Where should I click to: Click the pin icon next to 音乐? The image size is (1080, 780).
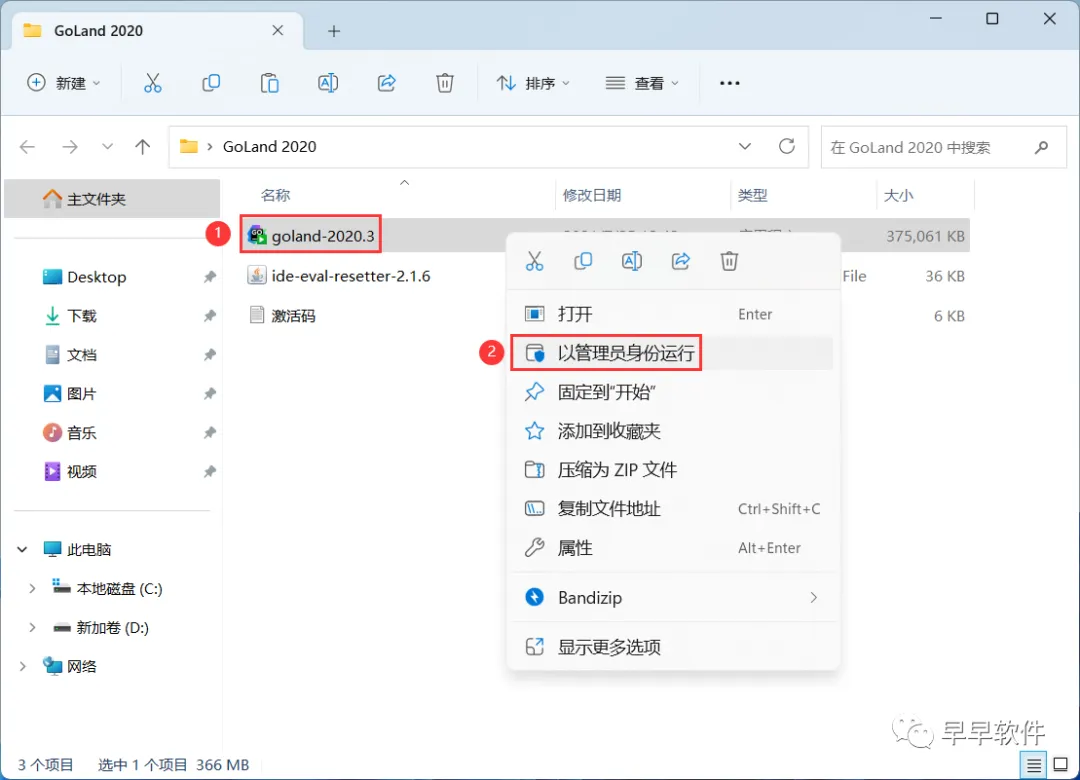pyautogui.click(x=209, y=433)
